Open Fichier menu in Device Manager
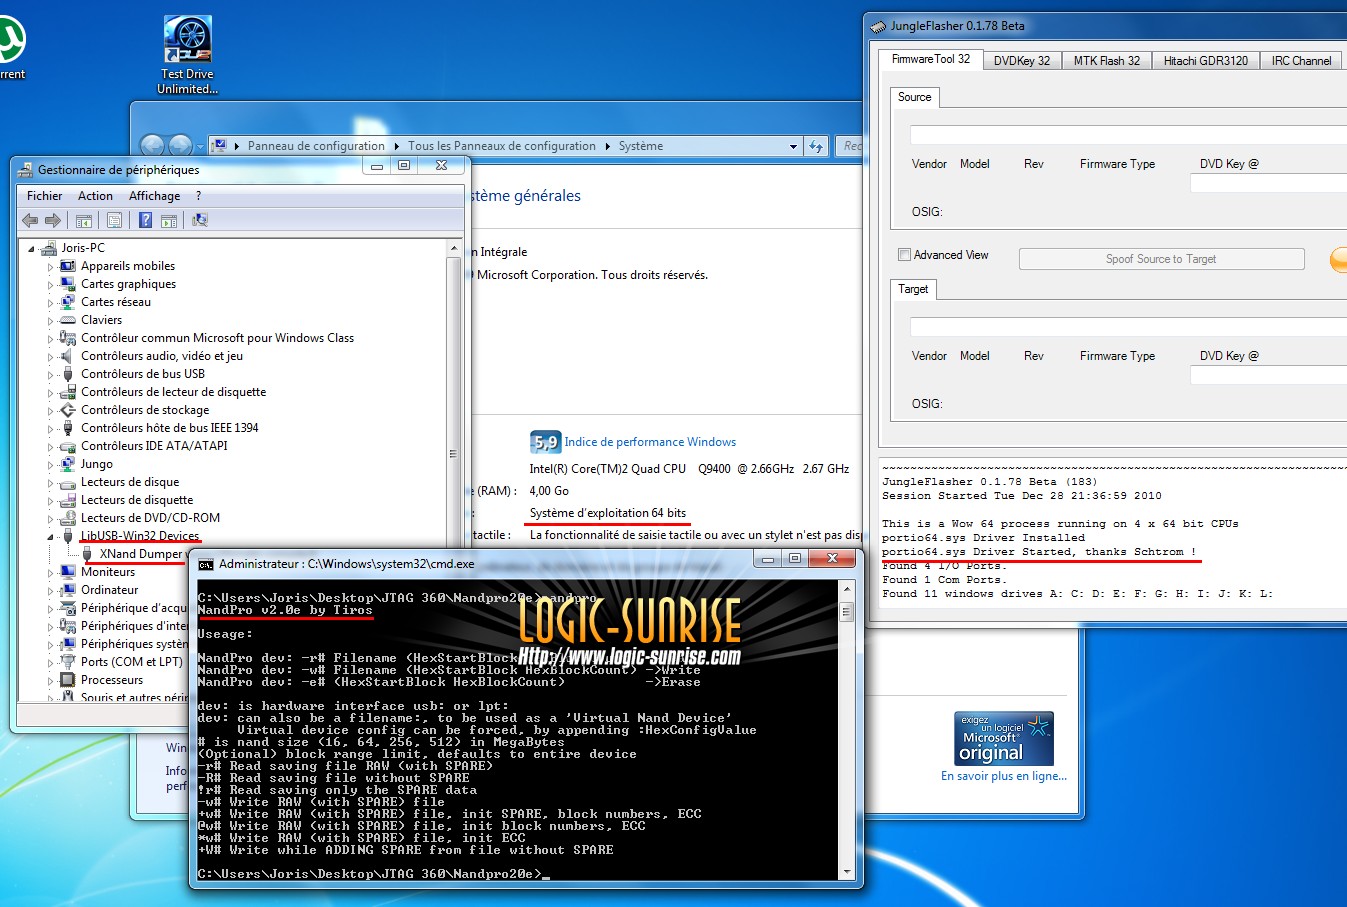This screenshot has height=907, width=1347. point(44,196)
